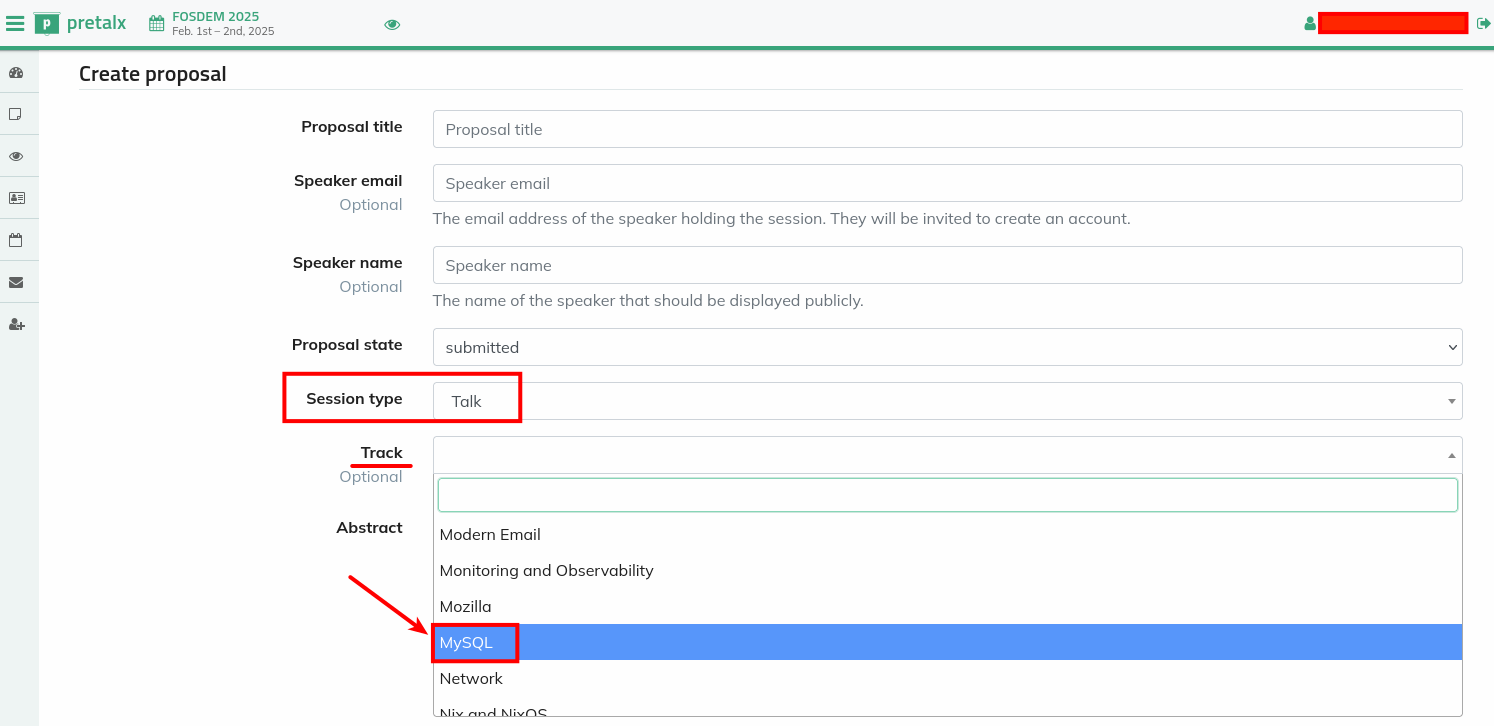The image size is (1494, 726).
Task: Select MySQL from the track list
Action: point(466,642)
